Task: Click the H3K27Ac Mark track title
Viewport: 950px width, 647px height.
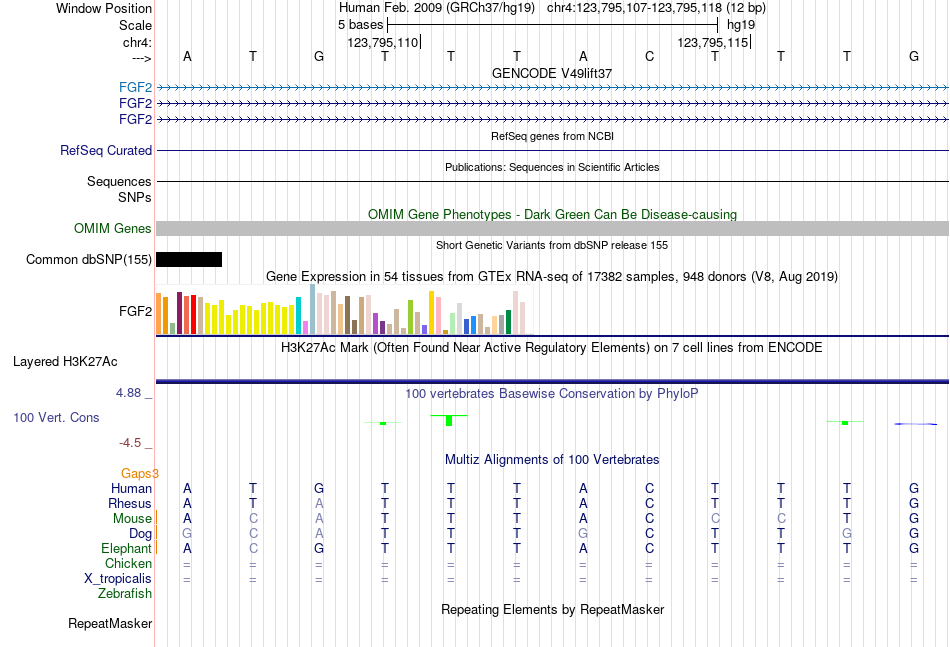Action: [552, 348]
